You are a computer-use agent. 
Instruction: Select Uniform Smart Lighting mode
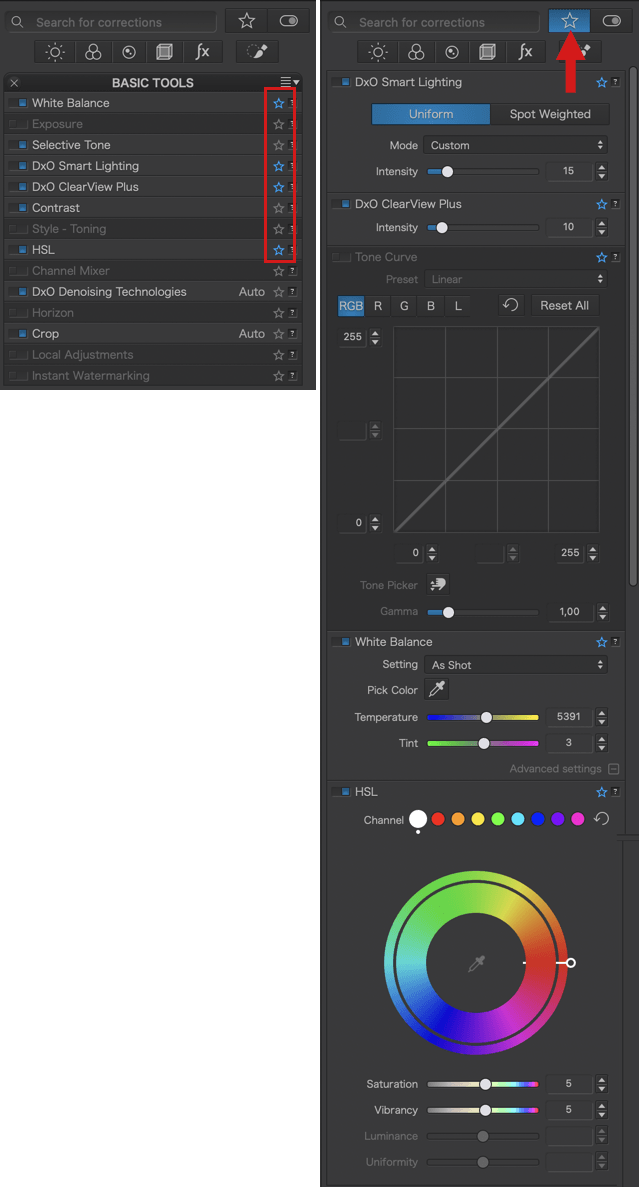(x=431, y=114)
